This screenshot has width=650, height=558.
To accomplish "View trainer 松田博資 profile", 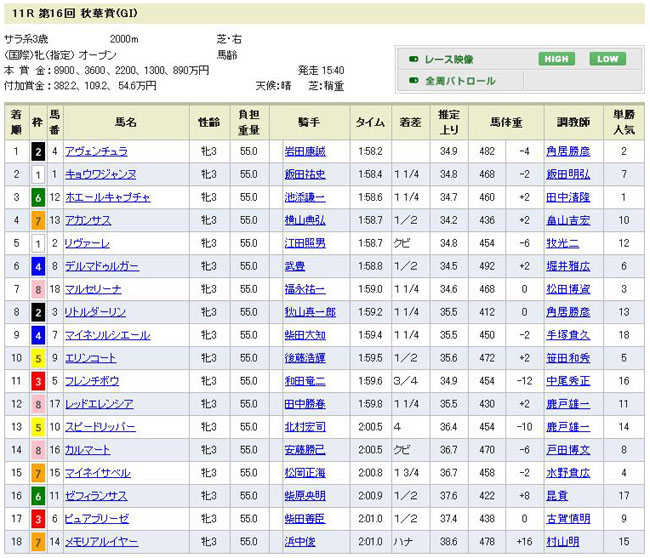I will pyautogui.click(x=567, y=290).
